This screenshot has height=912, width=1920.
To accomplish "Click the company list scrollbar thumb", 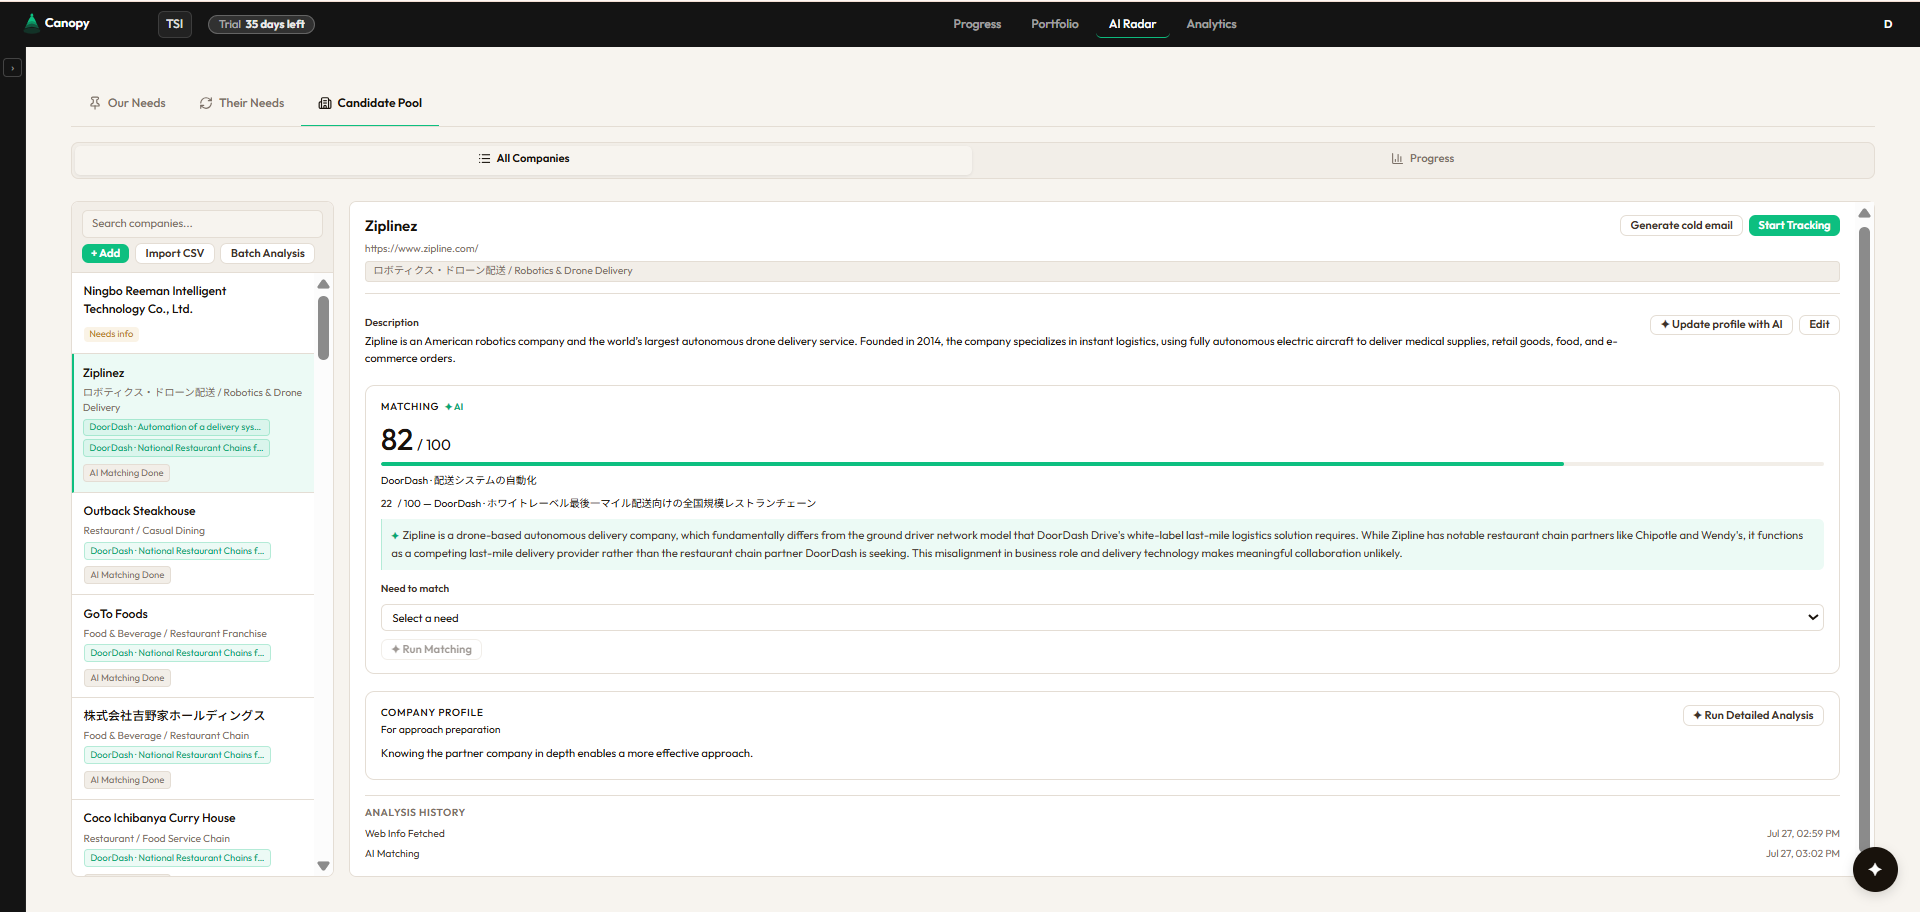I will (323, 328).
